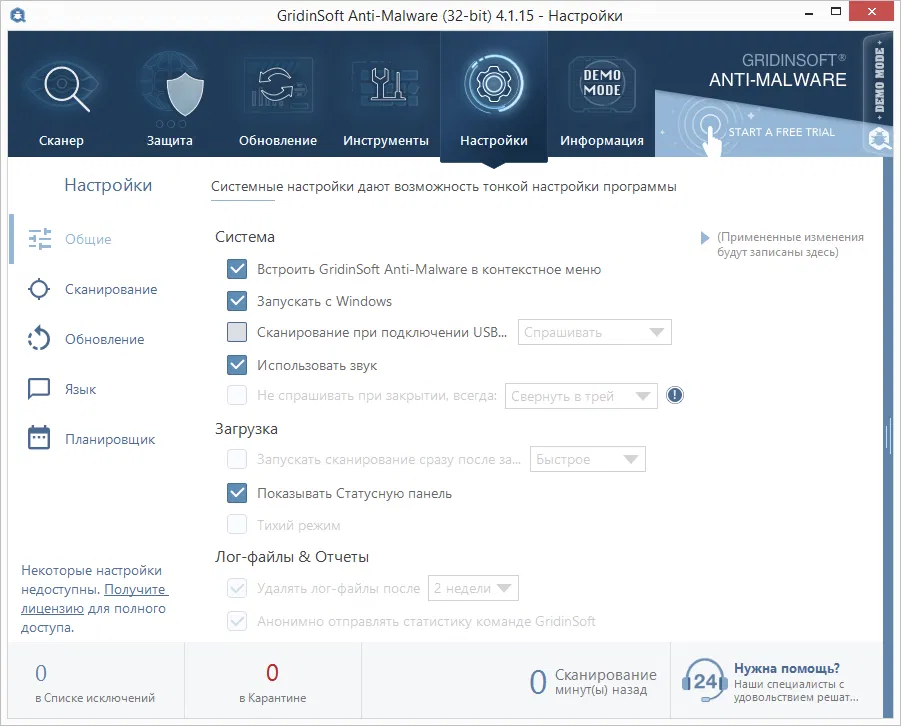Select the Update arrows icon

[277, 86]
